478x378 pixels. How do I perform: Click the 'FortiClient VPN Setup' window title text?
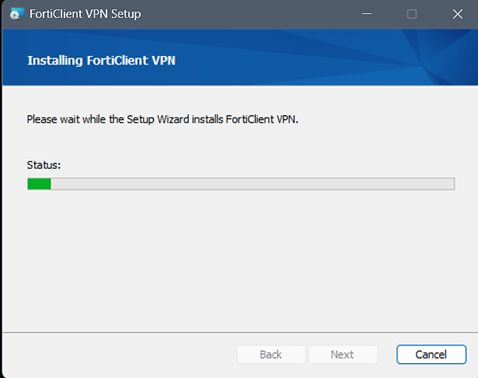tap(85, 14)
